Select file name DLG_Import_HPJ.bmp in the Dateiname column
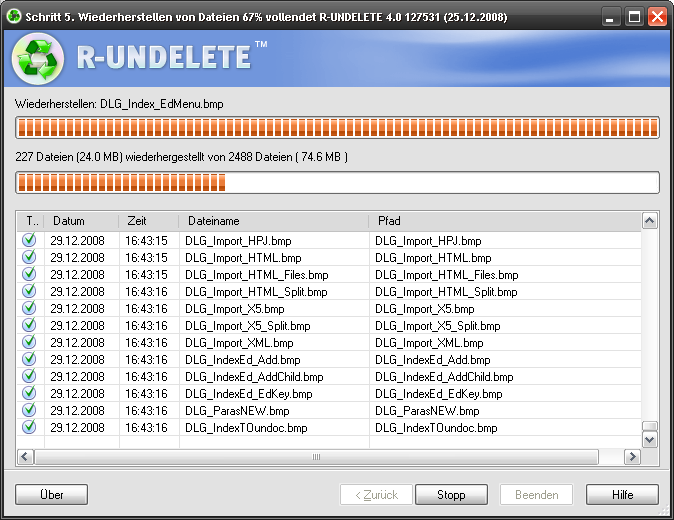Screen dimensions: 674x520 click(x=238, y=241)
